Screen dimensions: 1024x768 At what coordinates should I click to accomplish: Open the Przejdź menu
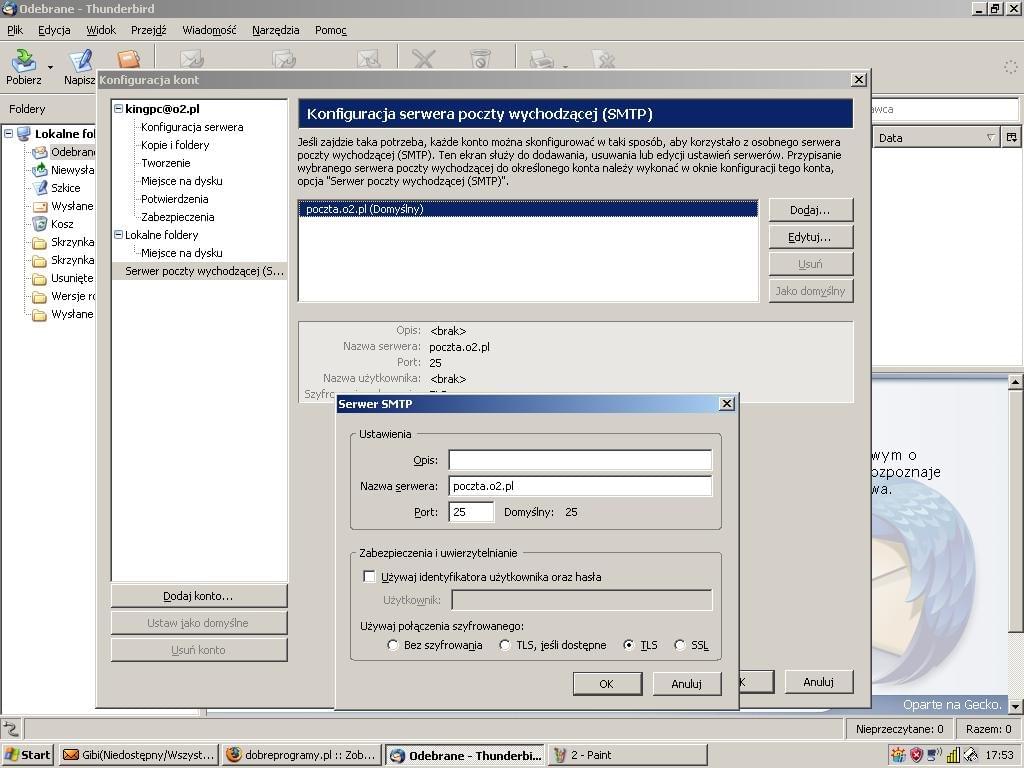point(148,30)
